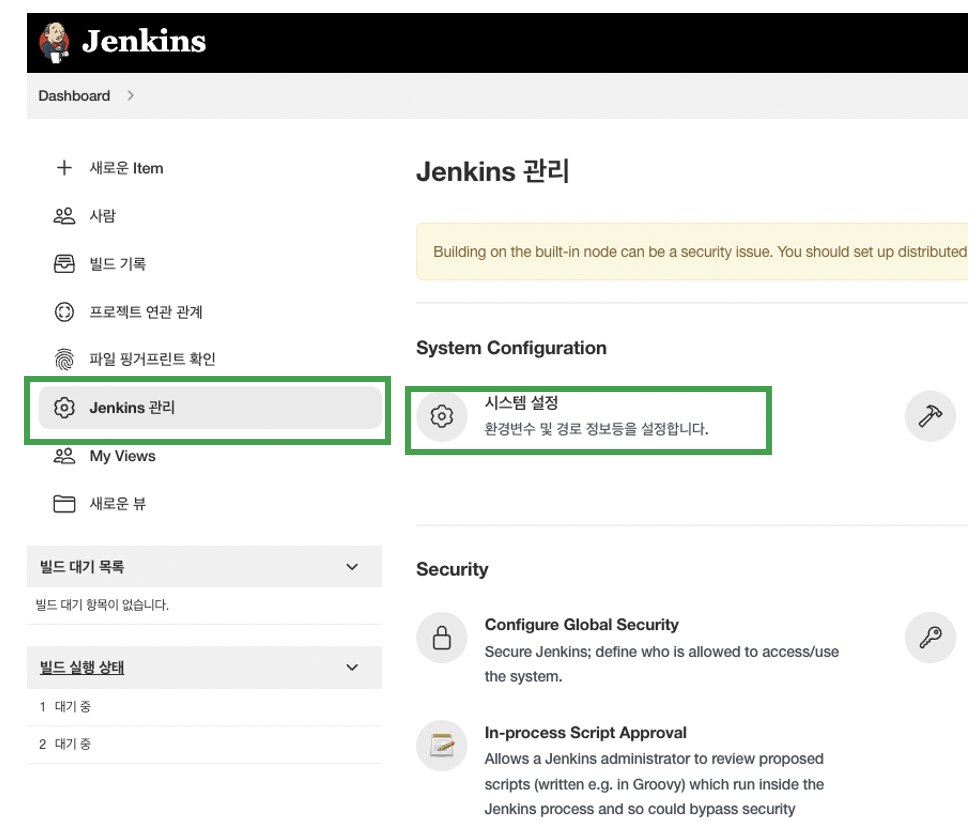This screenshot has width=979, height=838.
Task: Click the inbox icon for 빌드 기록
Action: [x=64, y=264]
